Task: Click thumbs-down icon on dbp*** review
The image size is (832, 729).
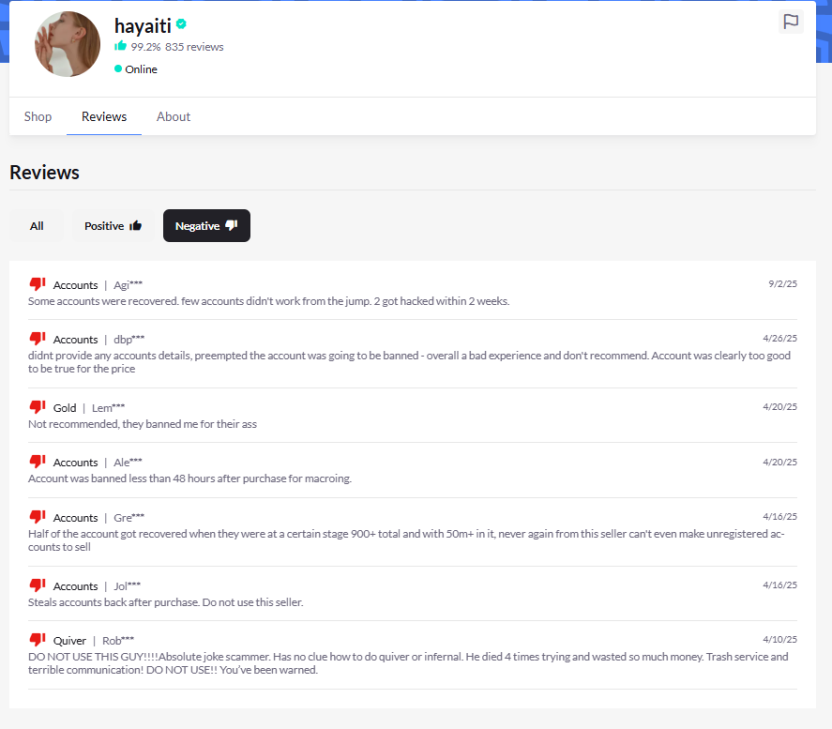Action: (x=37, y=339)
